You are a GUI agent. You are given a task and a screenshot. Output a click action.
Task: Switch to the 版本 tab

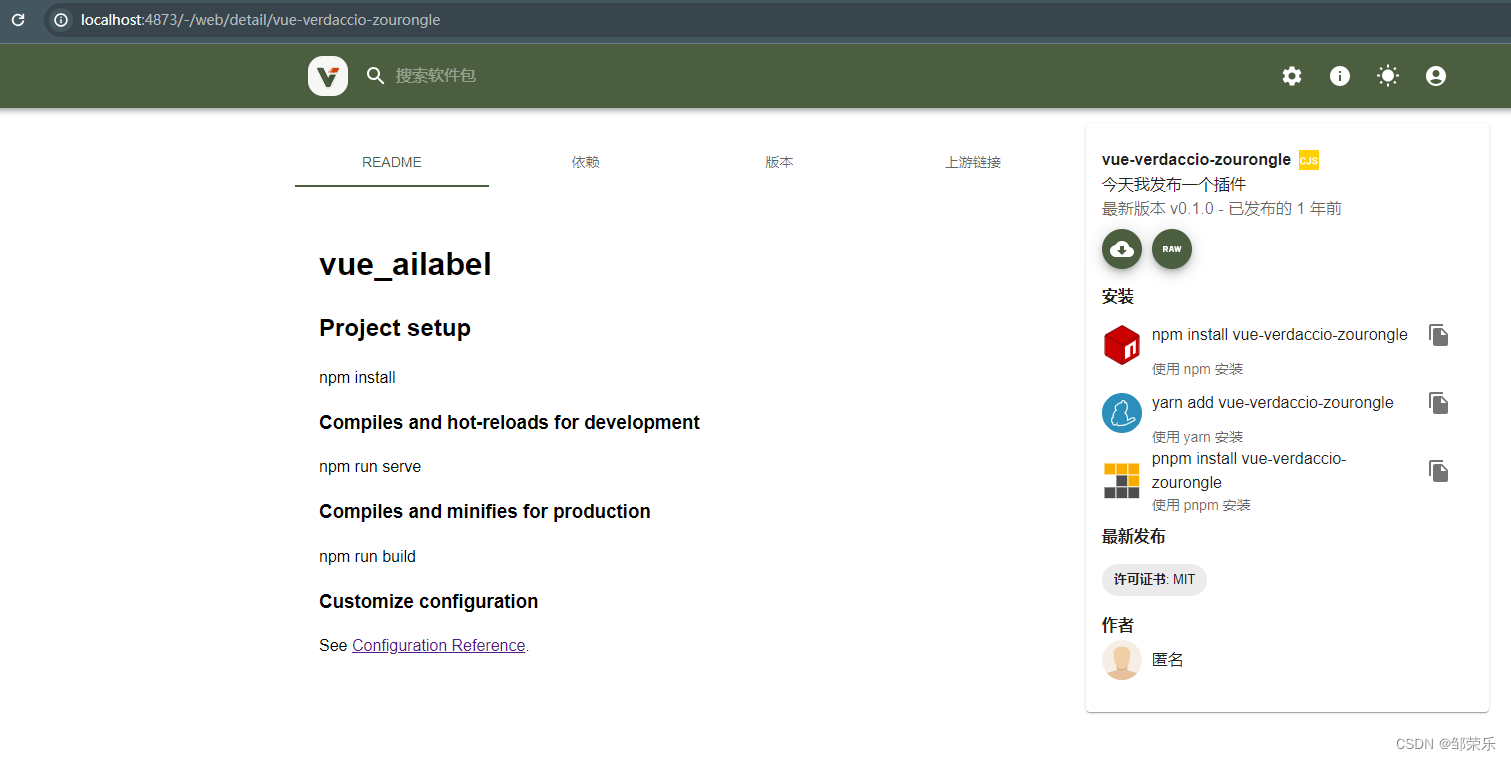pyautogui.click(x=780, y=162)
